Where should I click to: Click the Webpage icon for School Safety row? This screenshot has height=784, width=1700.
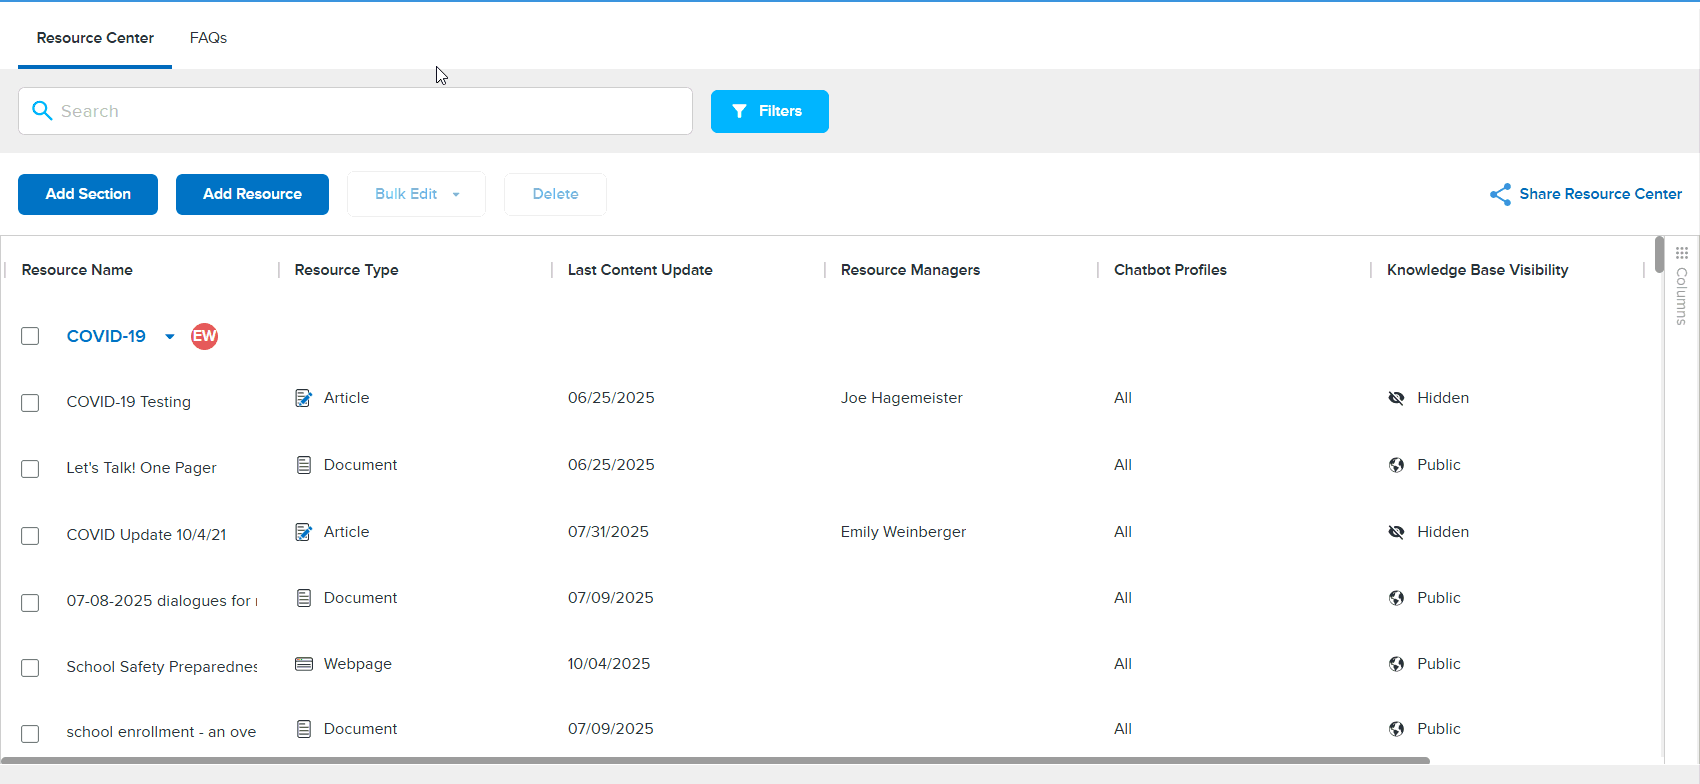click(304, 664)
